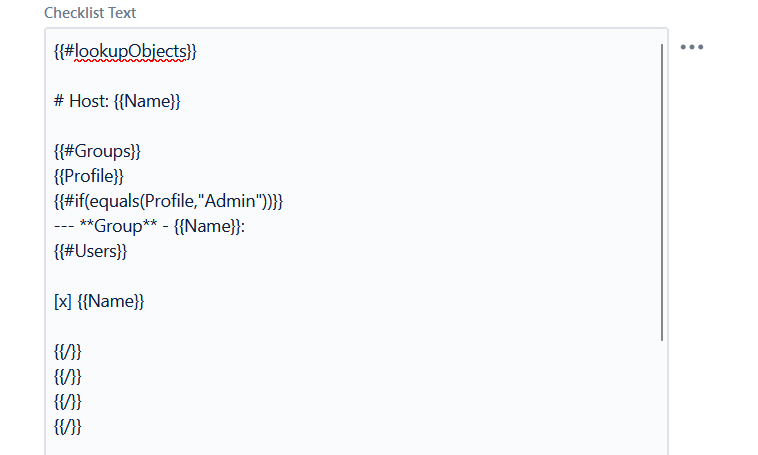The height and width of the screenshot is (455, 758).
Task: Click on the {{#Groups}} tag line
Action: click(x=97, y=151)
